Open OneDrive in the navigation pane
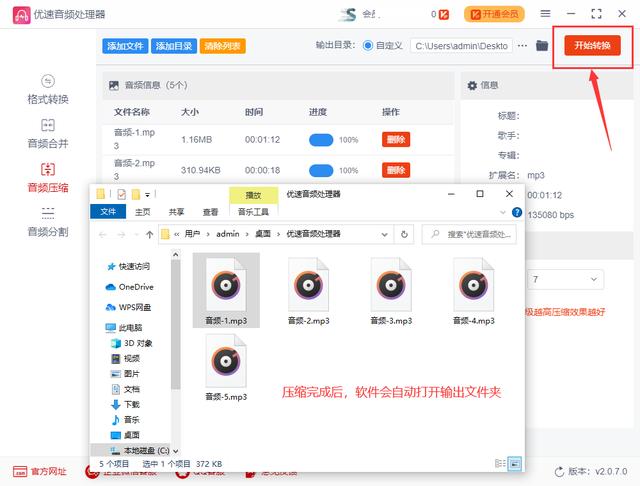Screen dimensions: 640x486 [130, 287]
